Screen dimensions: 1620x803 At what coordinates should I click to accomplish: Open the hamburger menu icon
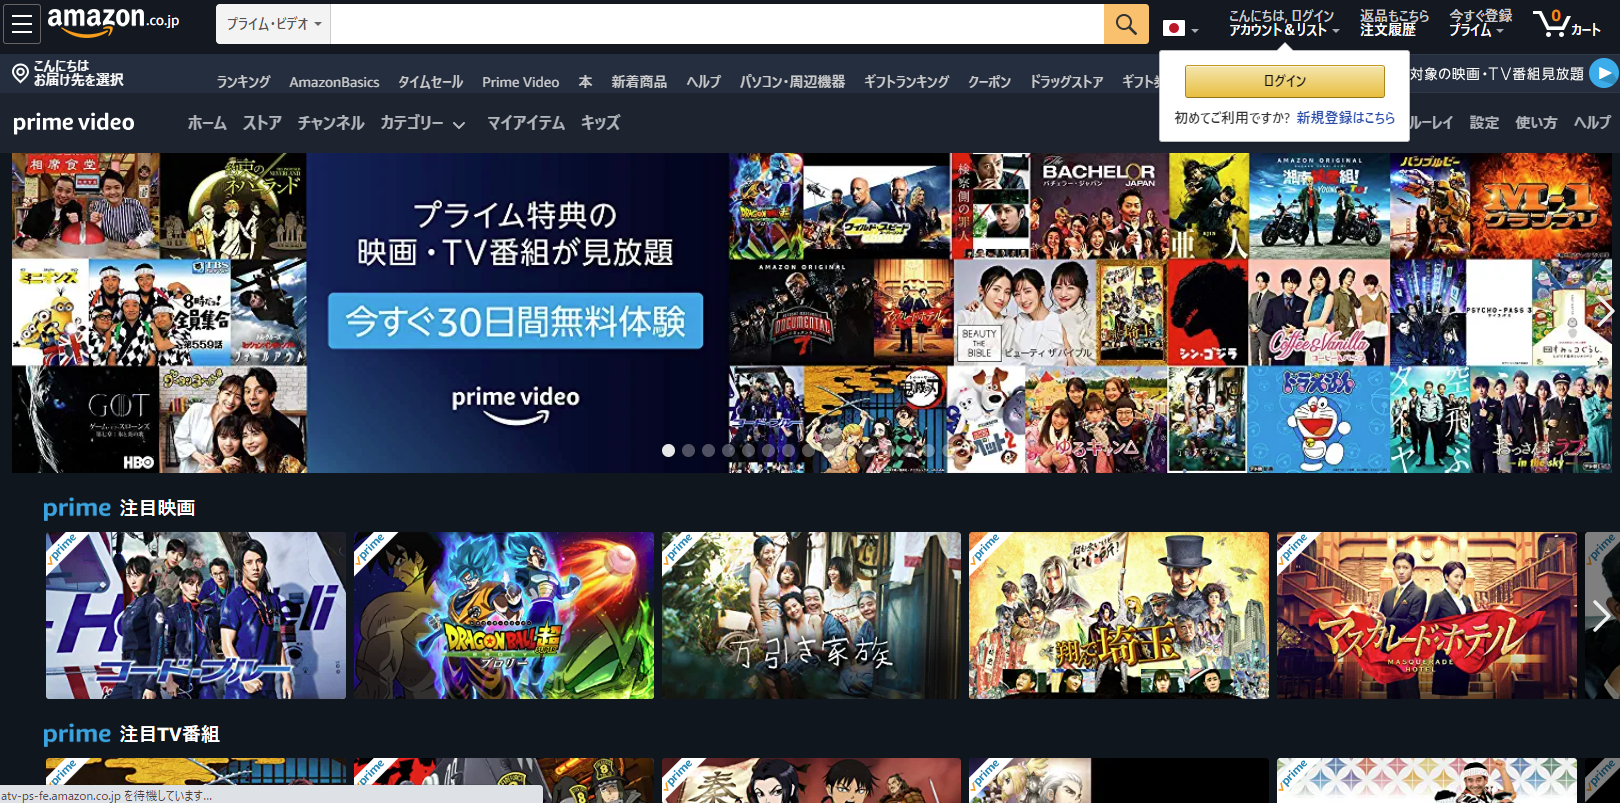point(22,24)
